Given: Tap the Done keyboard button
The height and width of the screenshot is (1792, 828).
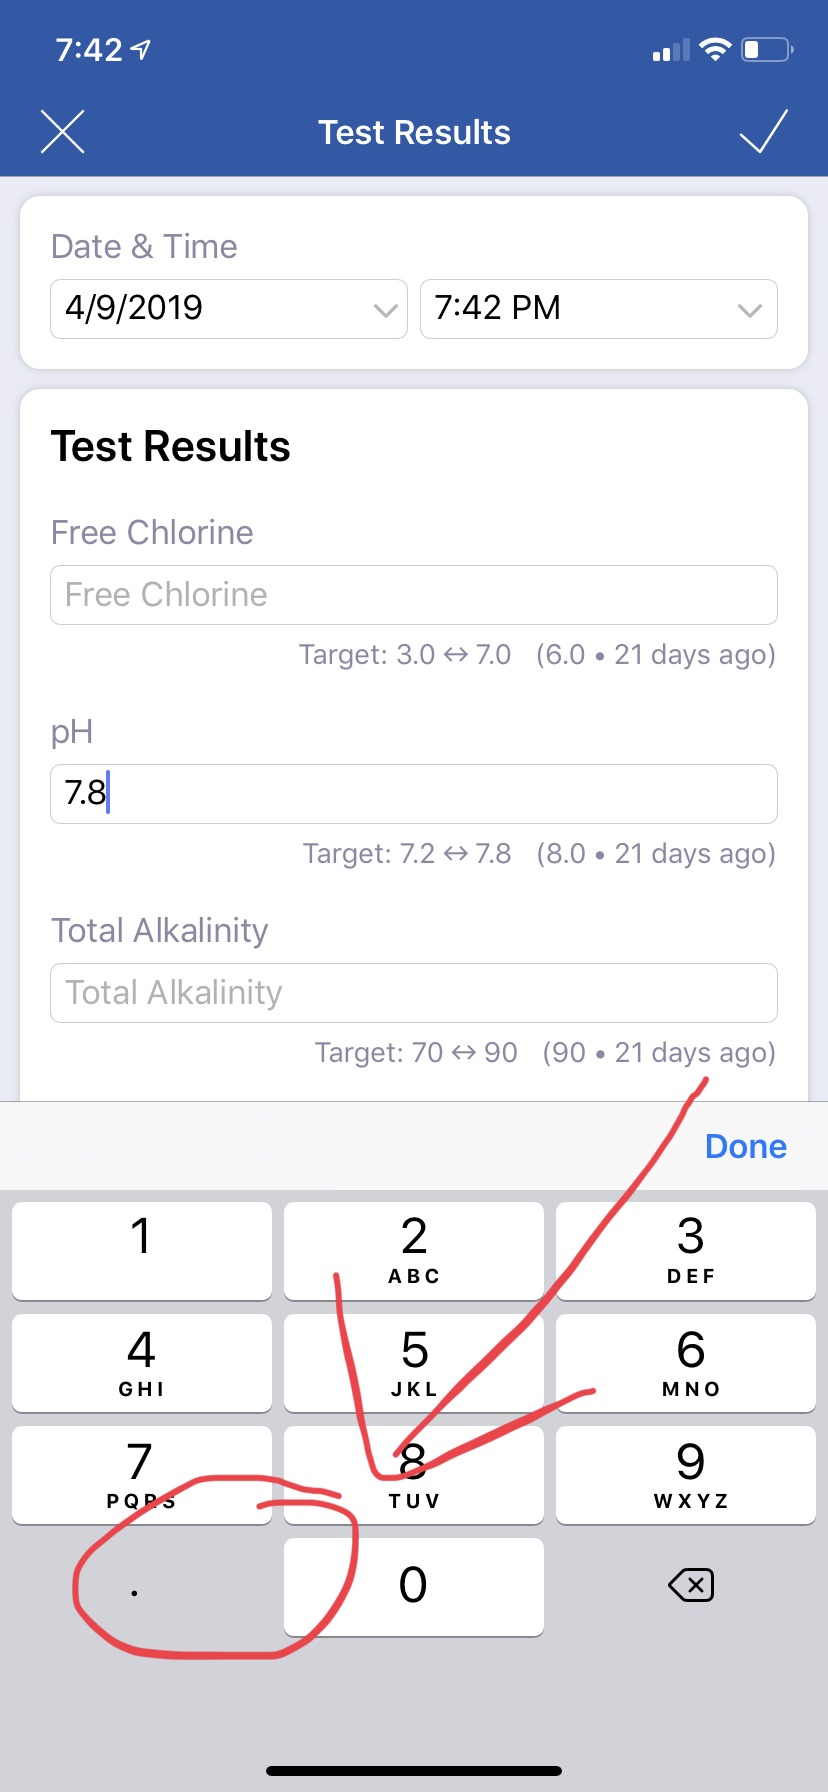Looking at the screenshot, I should tap(746, 1146).
